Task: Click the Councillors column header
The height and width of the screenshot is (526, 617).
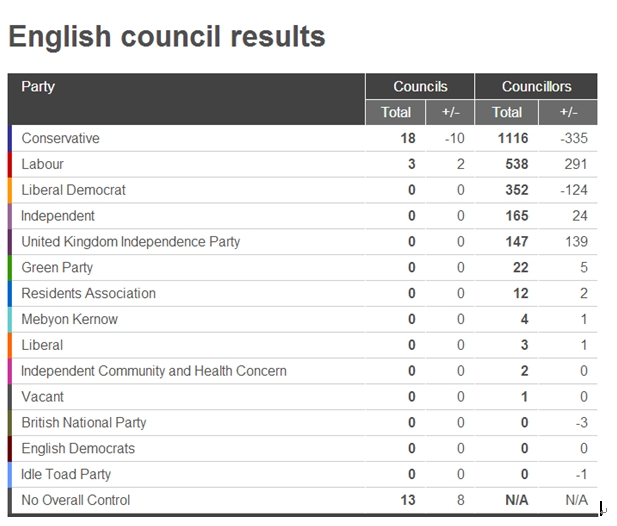Action: pos(536,87)
